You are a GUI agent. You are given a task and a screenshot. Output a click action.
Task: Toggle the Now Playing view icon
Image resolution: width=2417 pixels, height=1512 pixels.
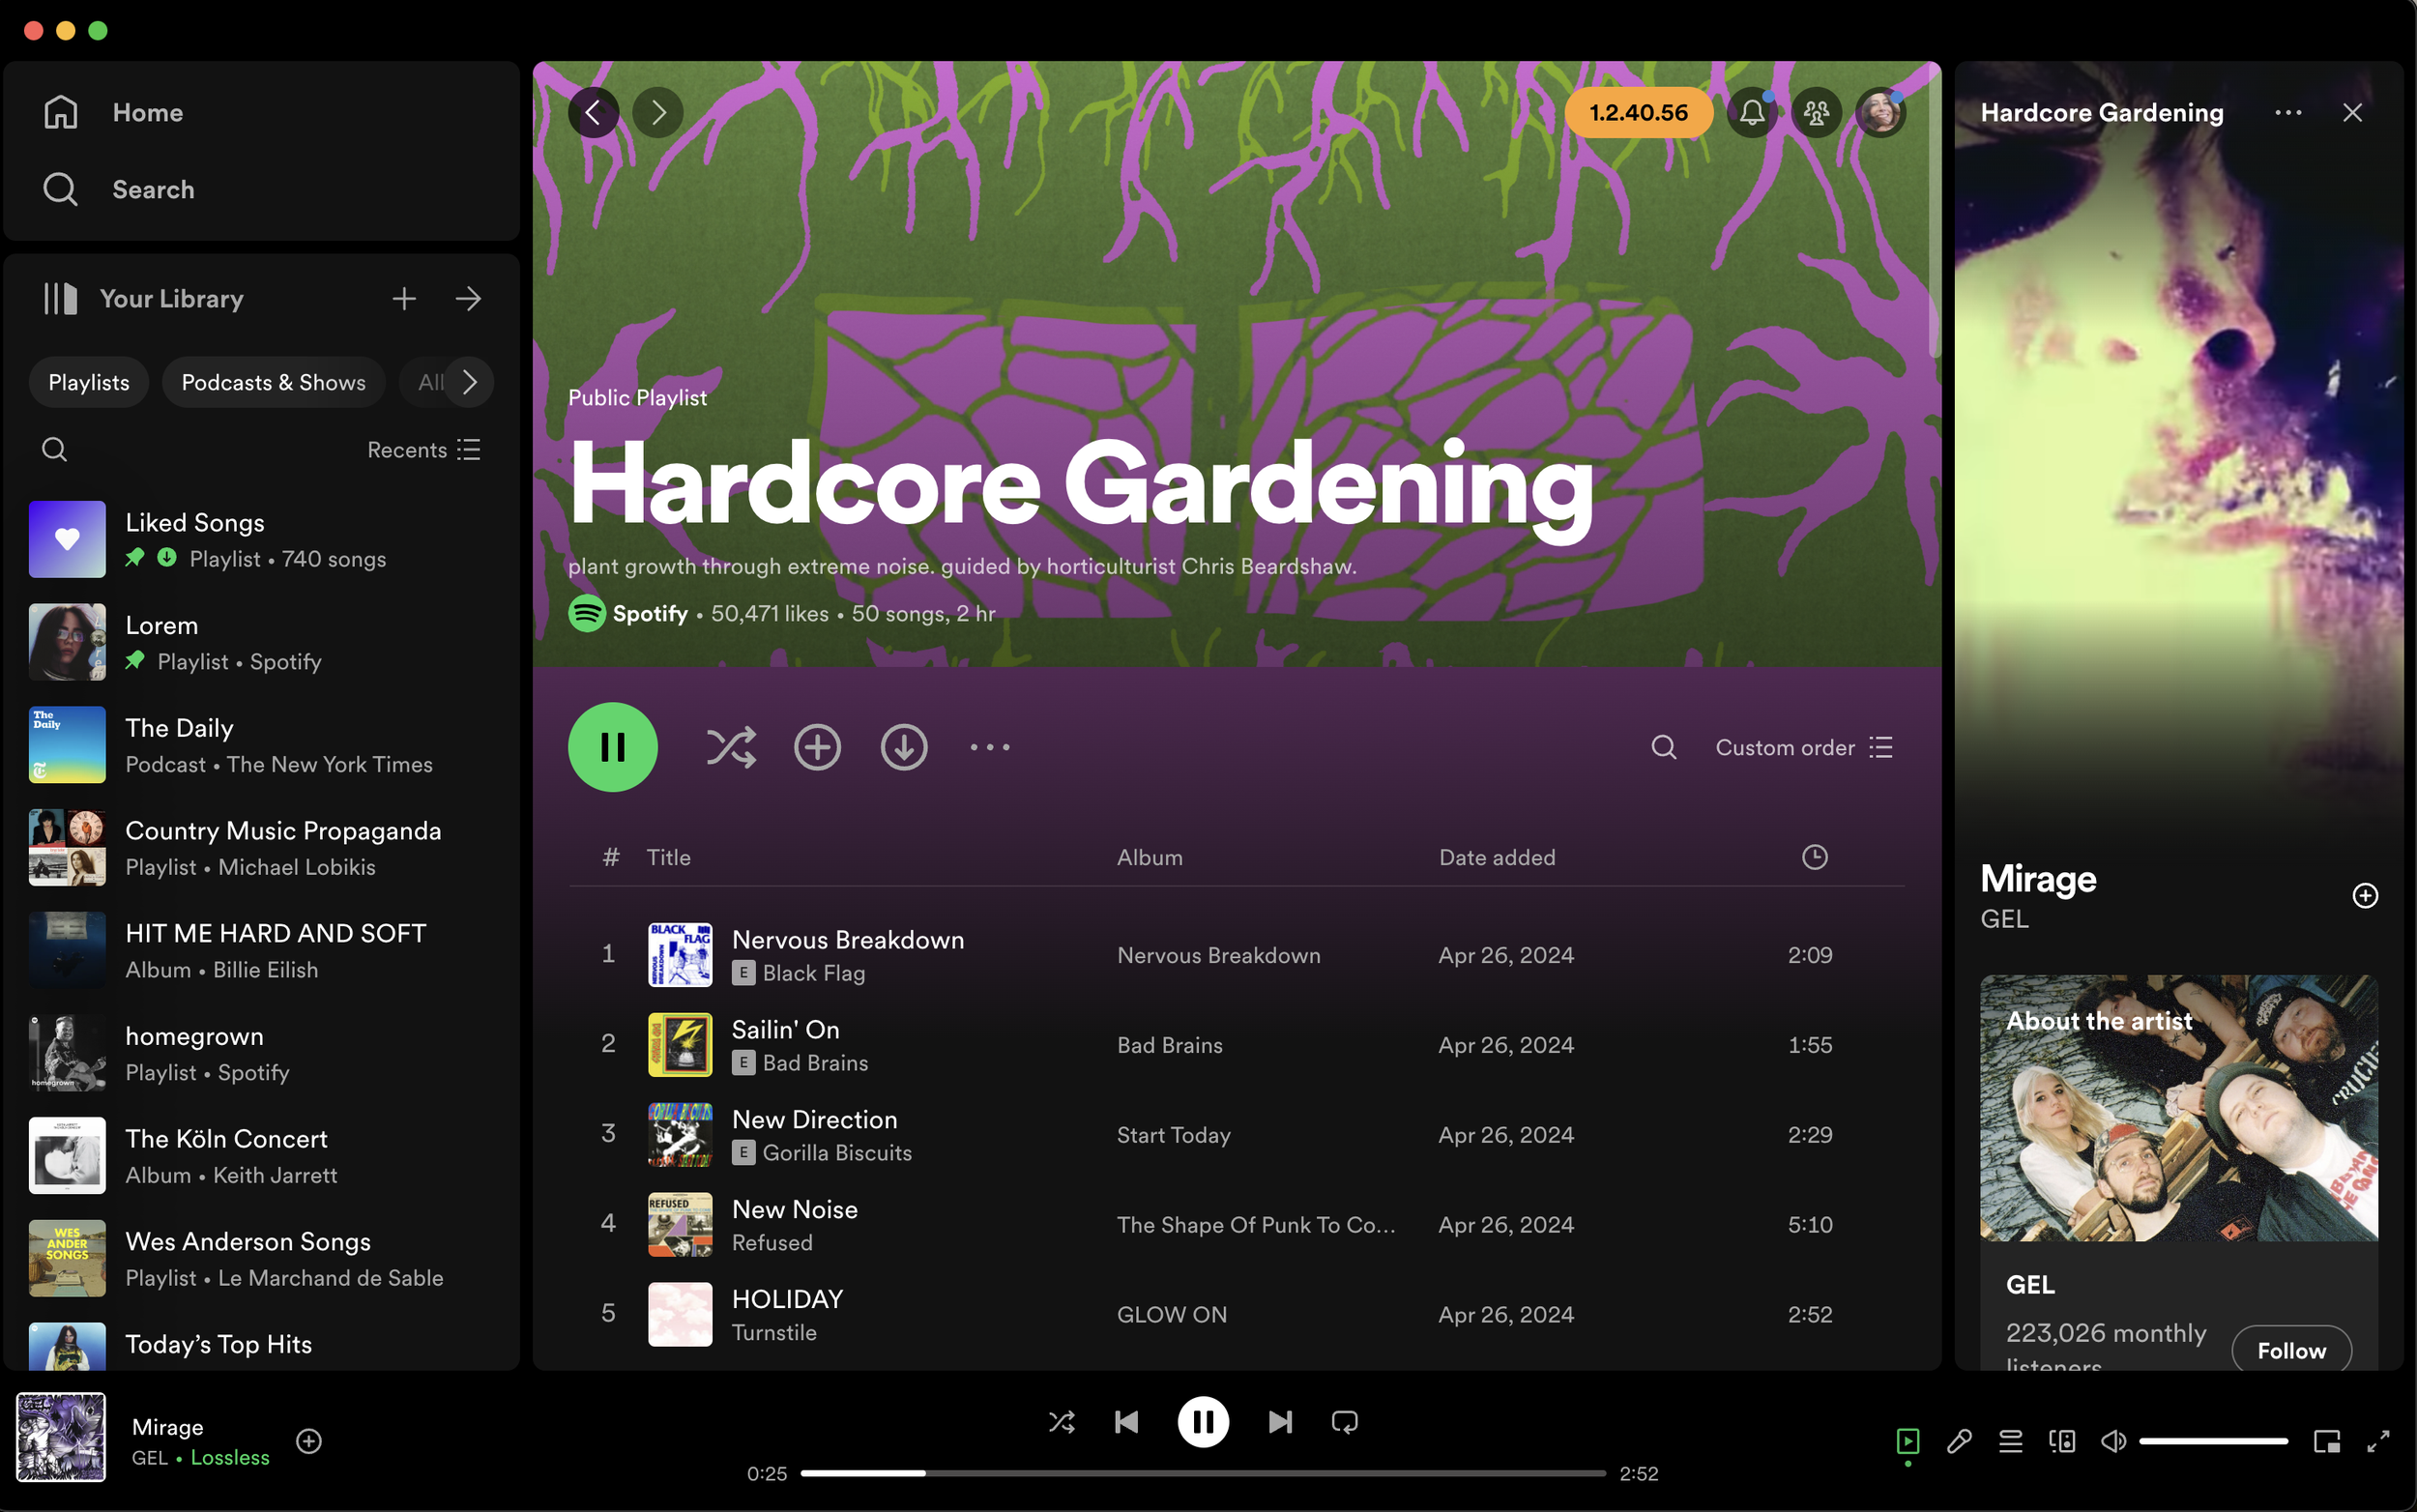click(x=1907, y=1441)
